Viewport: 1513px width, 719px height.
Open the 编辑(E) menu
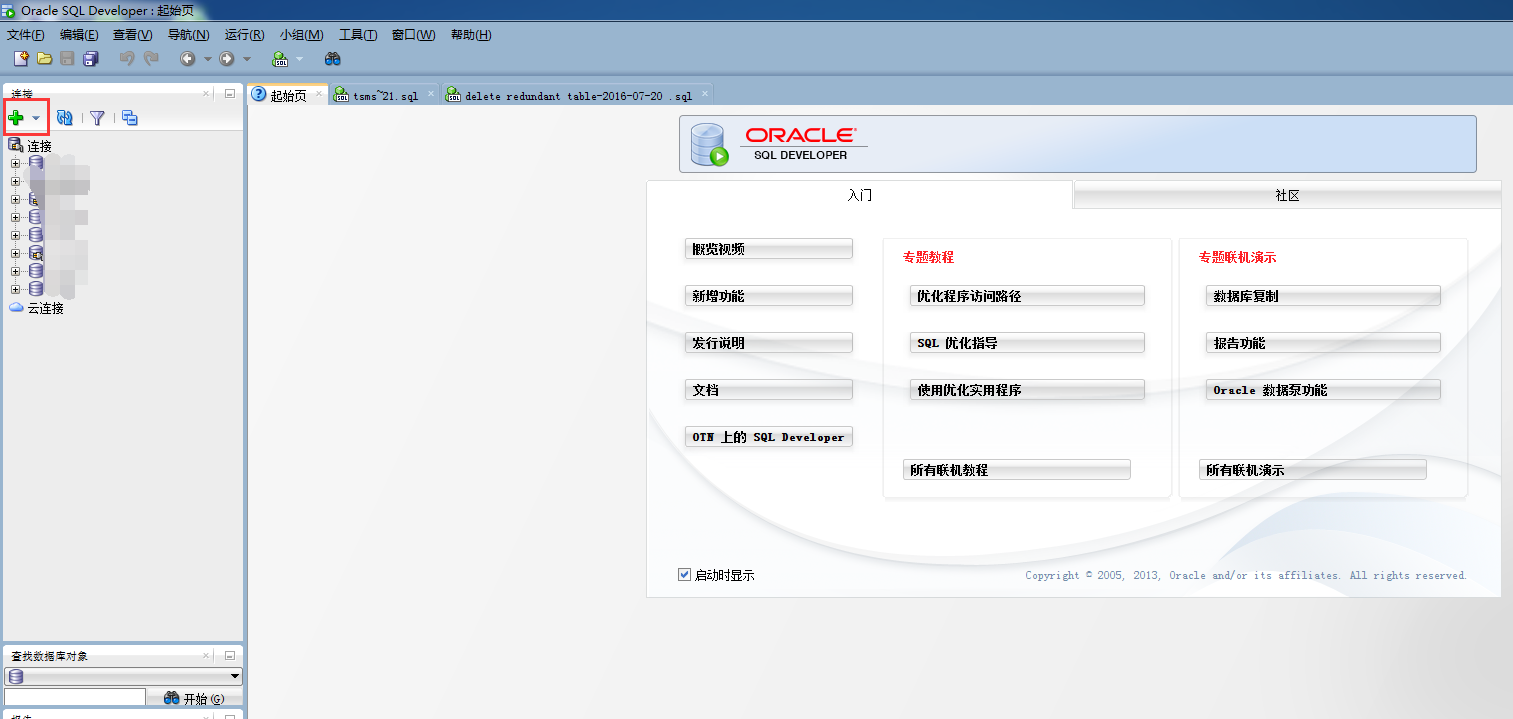pos(79,35)
